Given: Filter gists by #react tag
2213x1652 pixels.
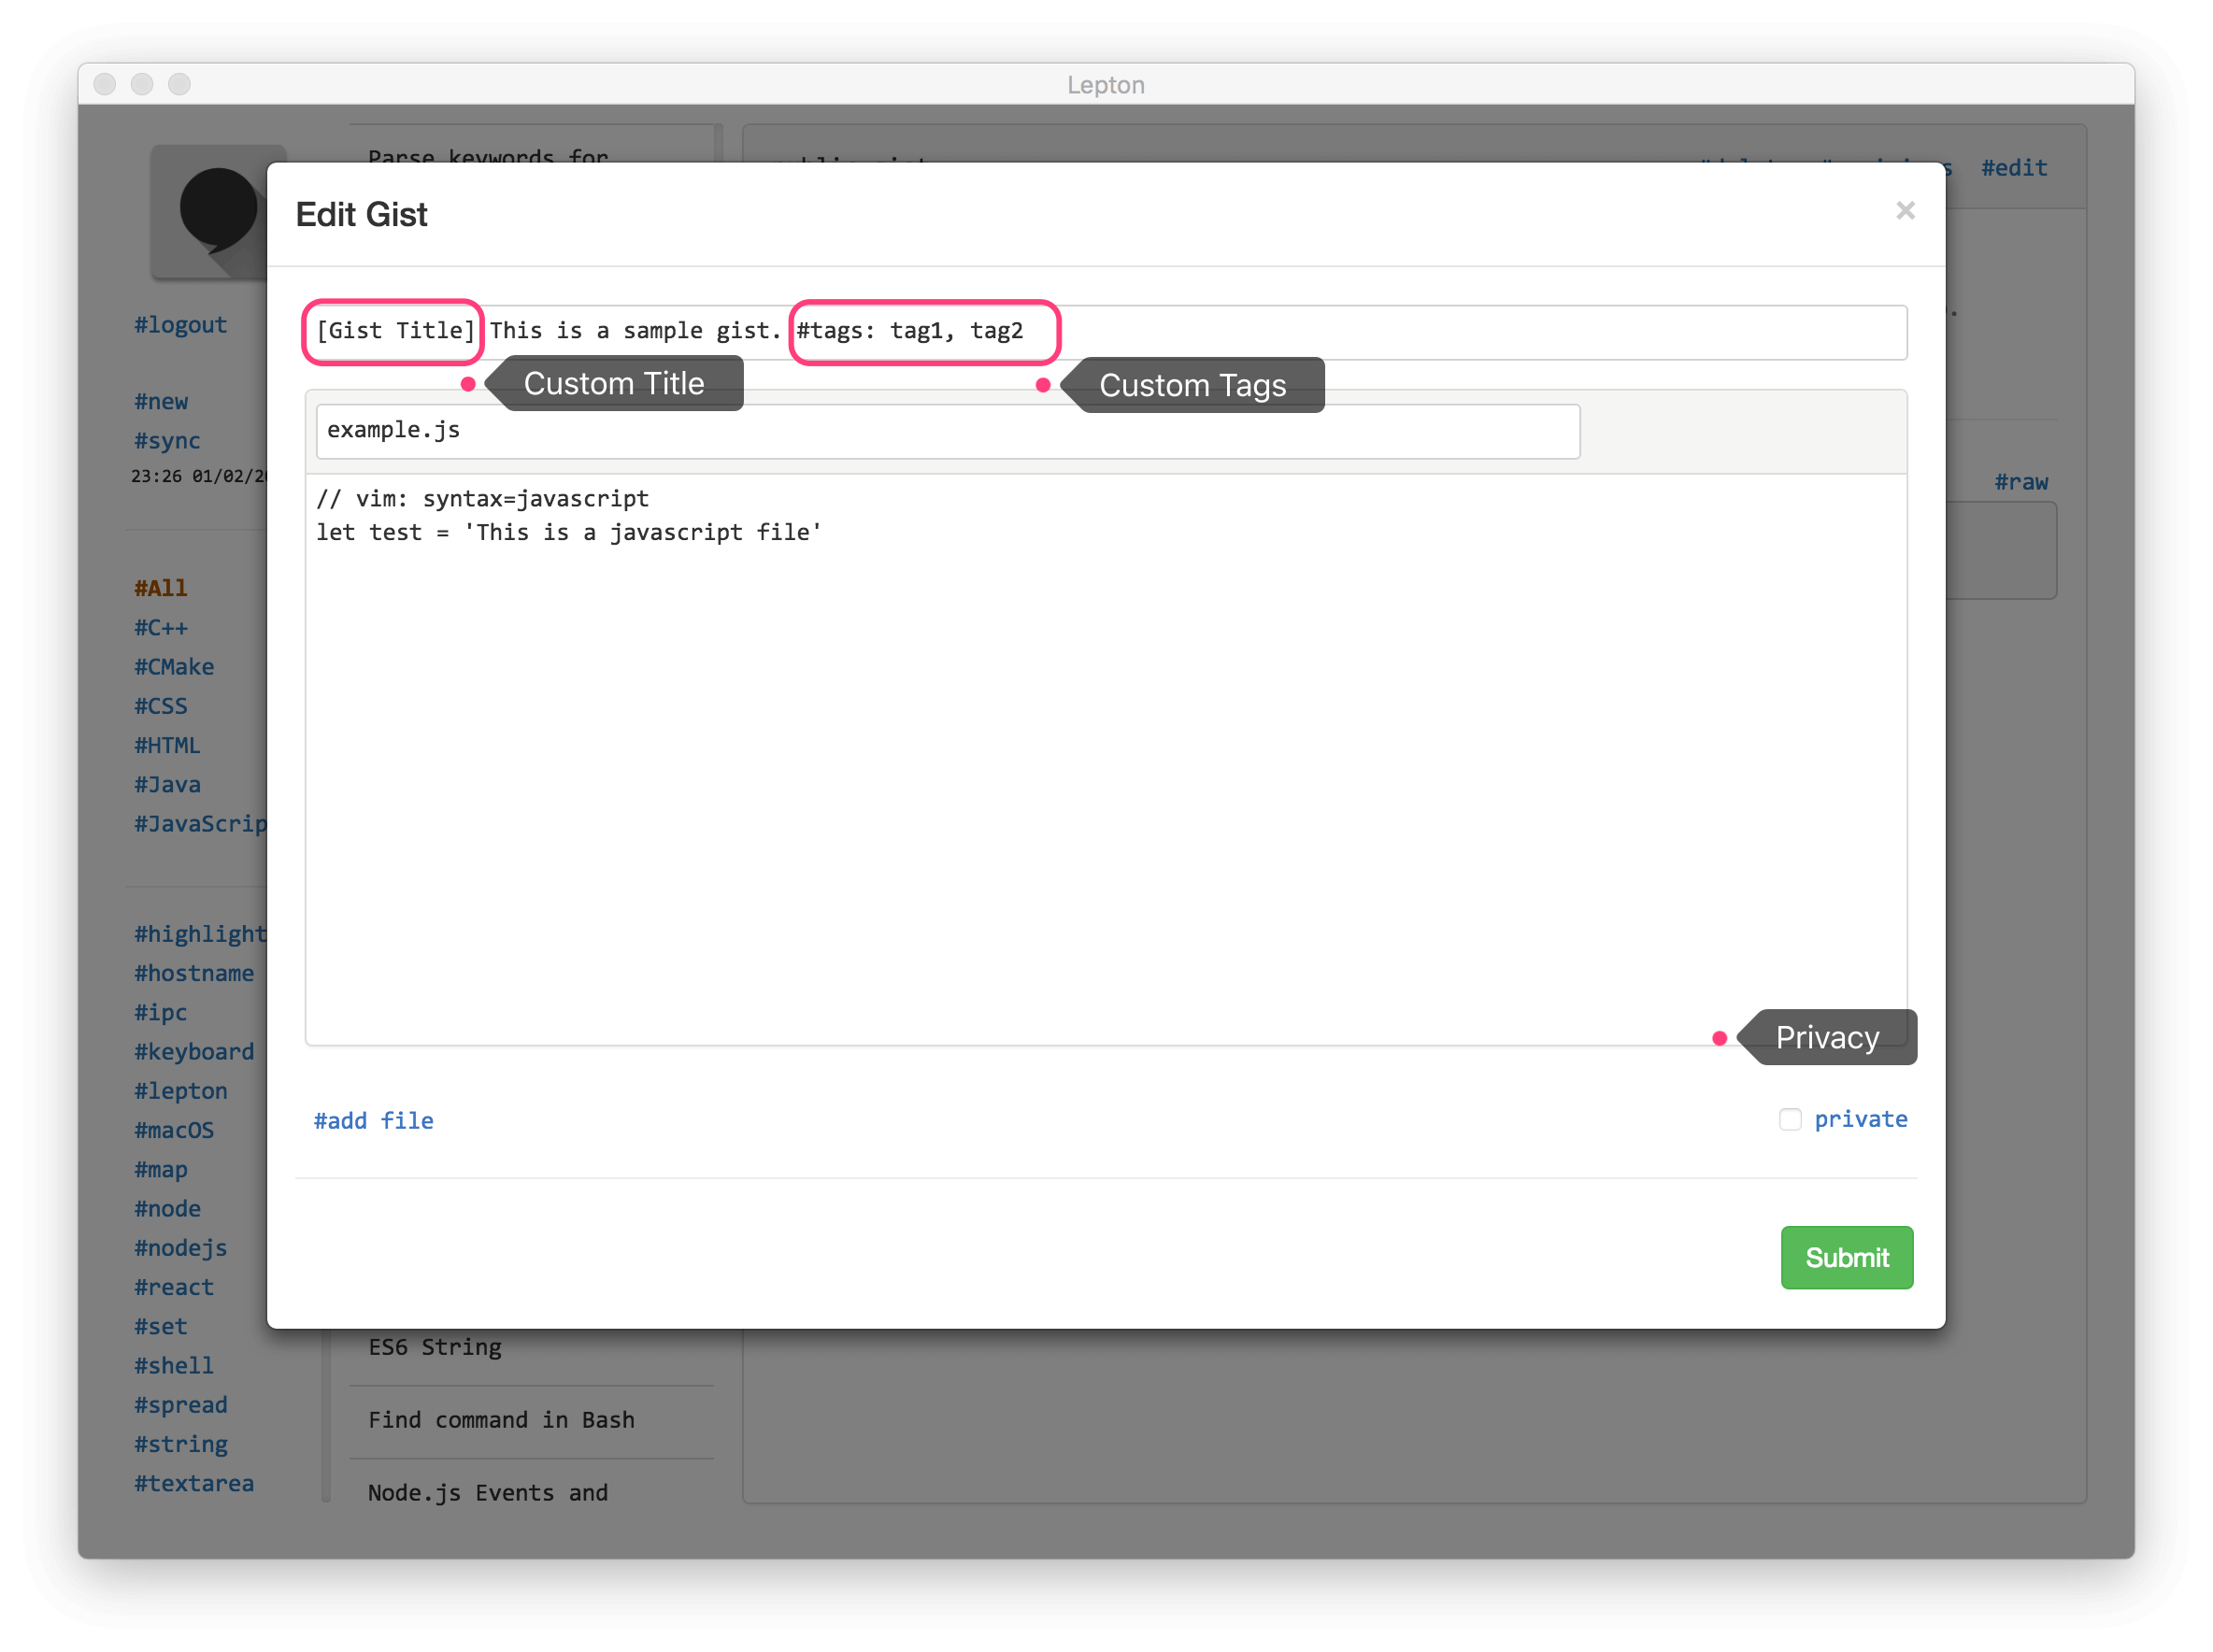Looking at the screenshot, I should pos(174,1287).
